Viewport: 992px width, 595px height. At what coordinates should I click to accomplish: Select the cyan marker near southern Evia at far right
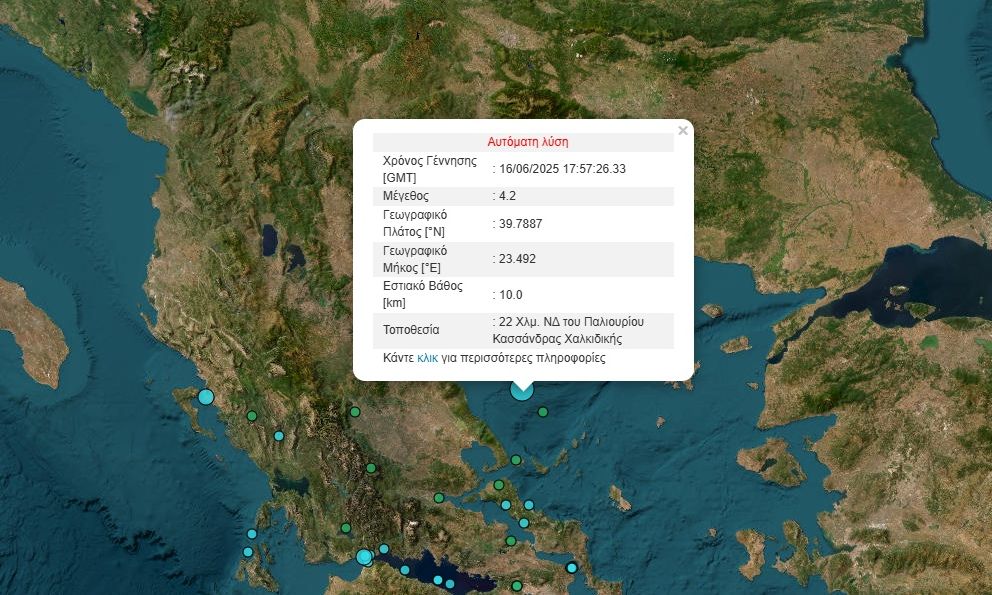coord(572,568)
